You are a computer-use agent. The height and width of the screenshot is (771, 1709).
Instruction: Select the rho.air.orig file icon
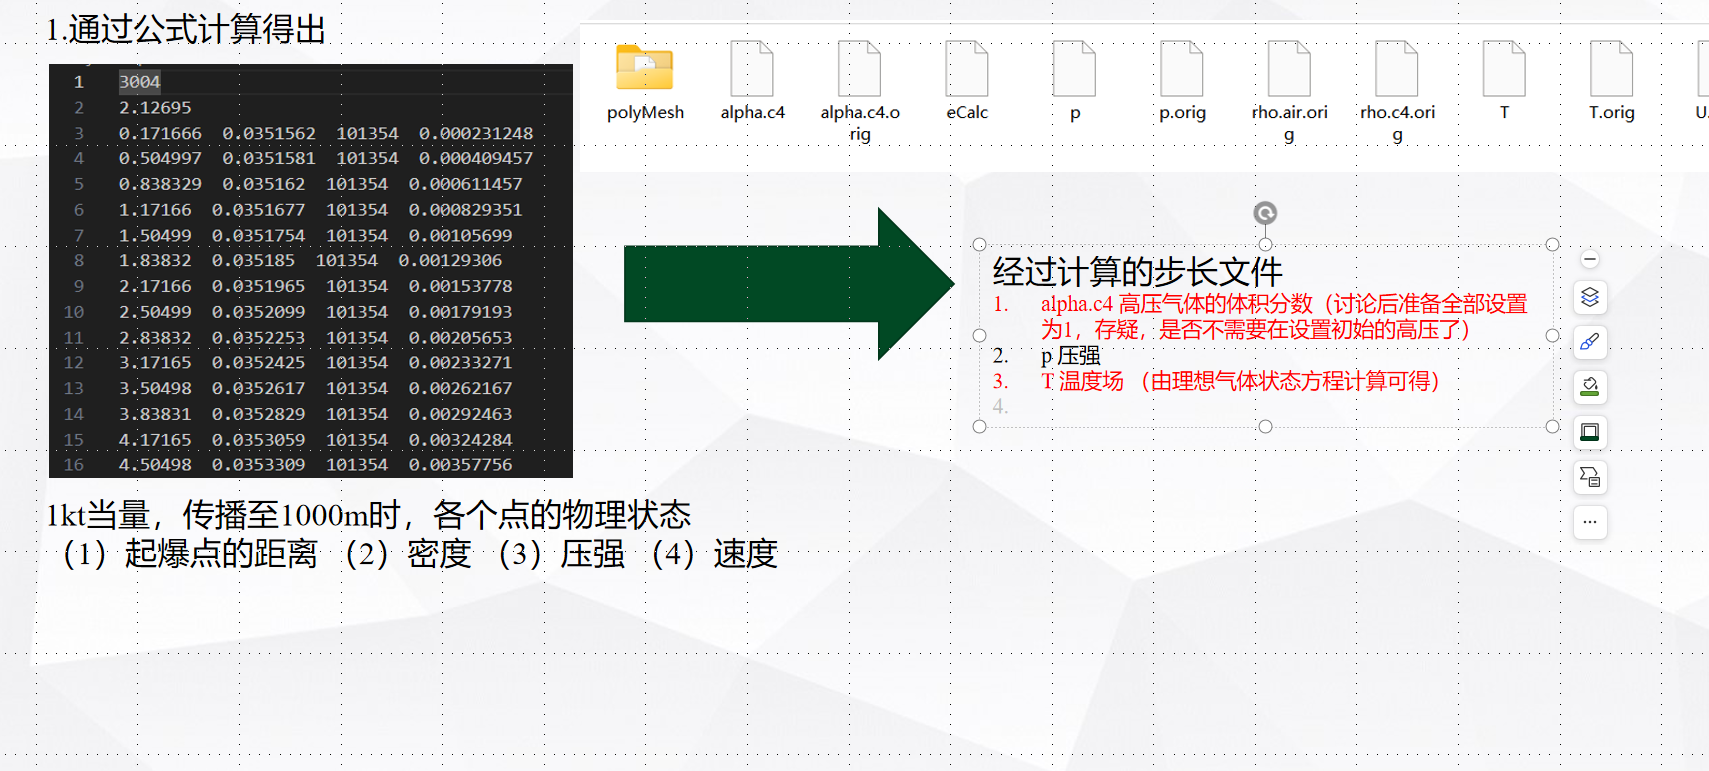coord(1290,68)
